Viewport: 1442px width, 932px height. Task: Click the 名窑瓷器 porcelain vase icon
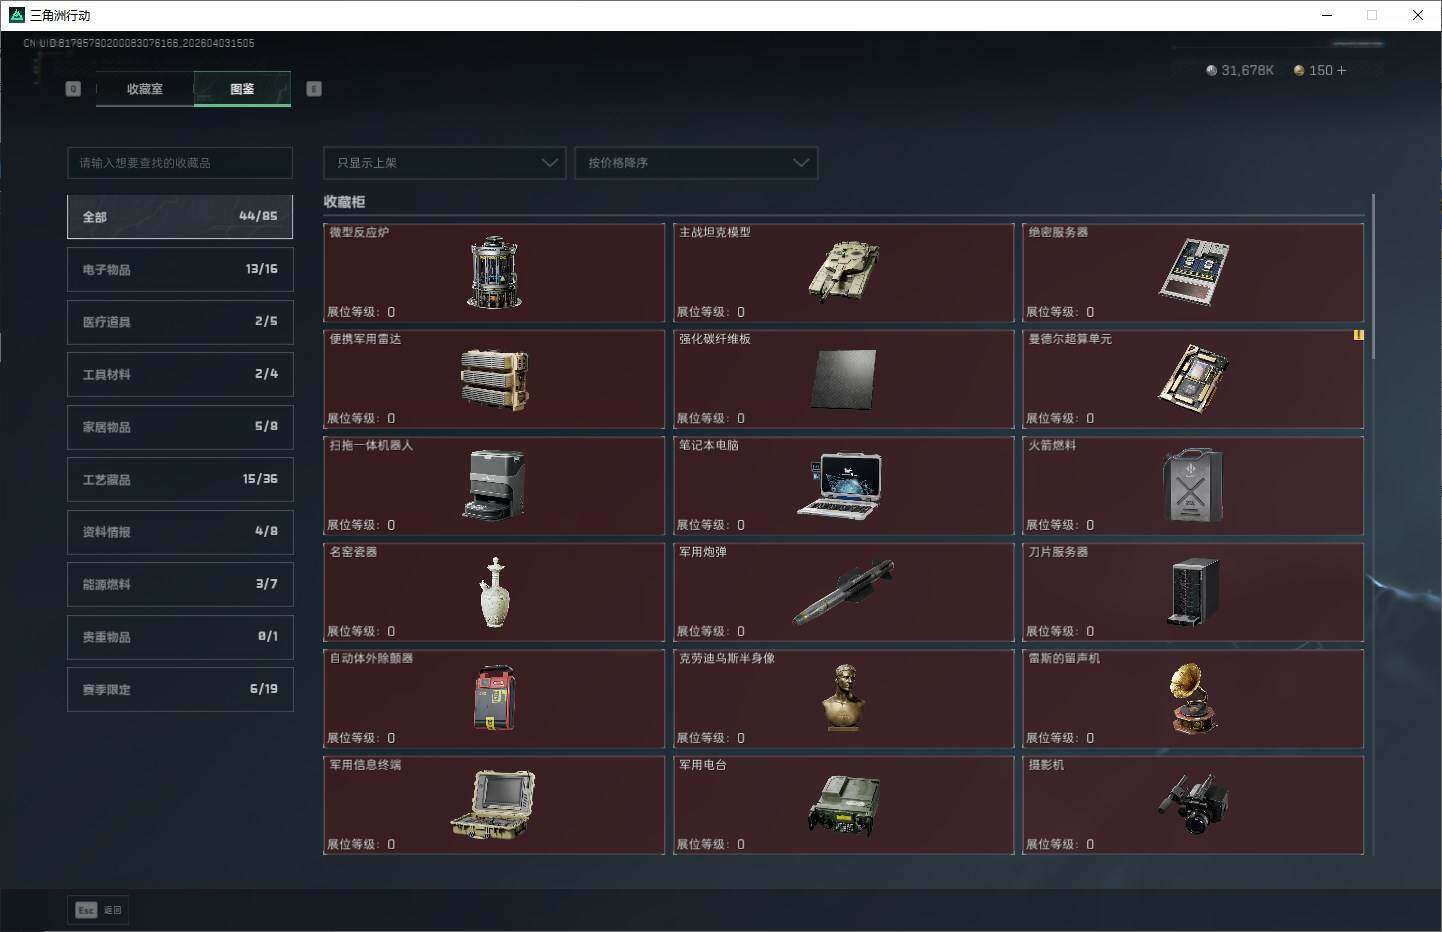point(494,592)
